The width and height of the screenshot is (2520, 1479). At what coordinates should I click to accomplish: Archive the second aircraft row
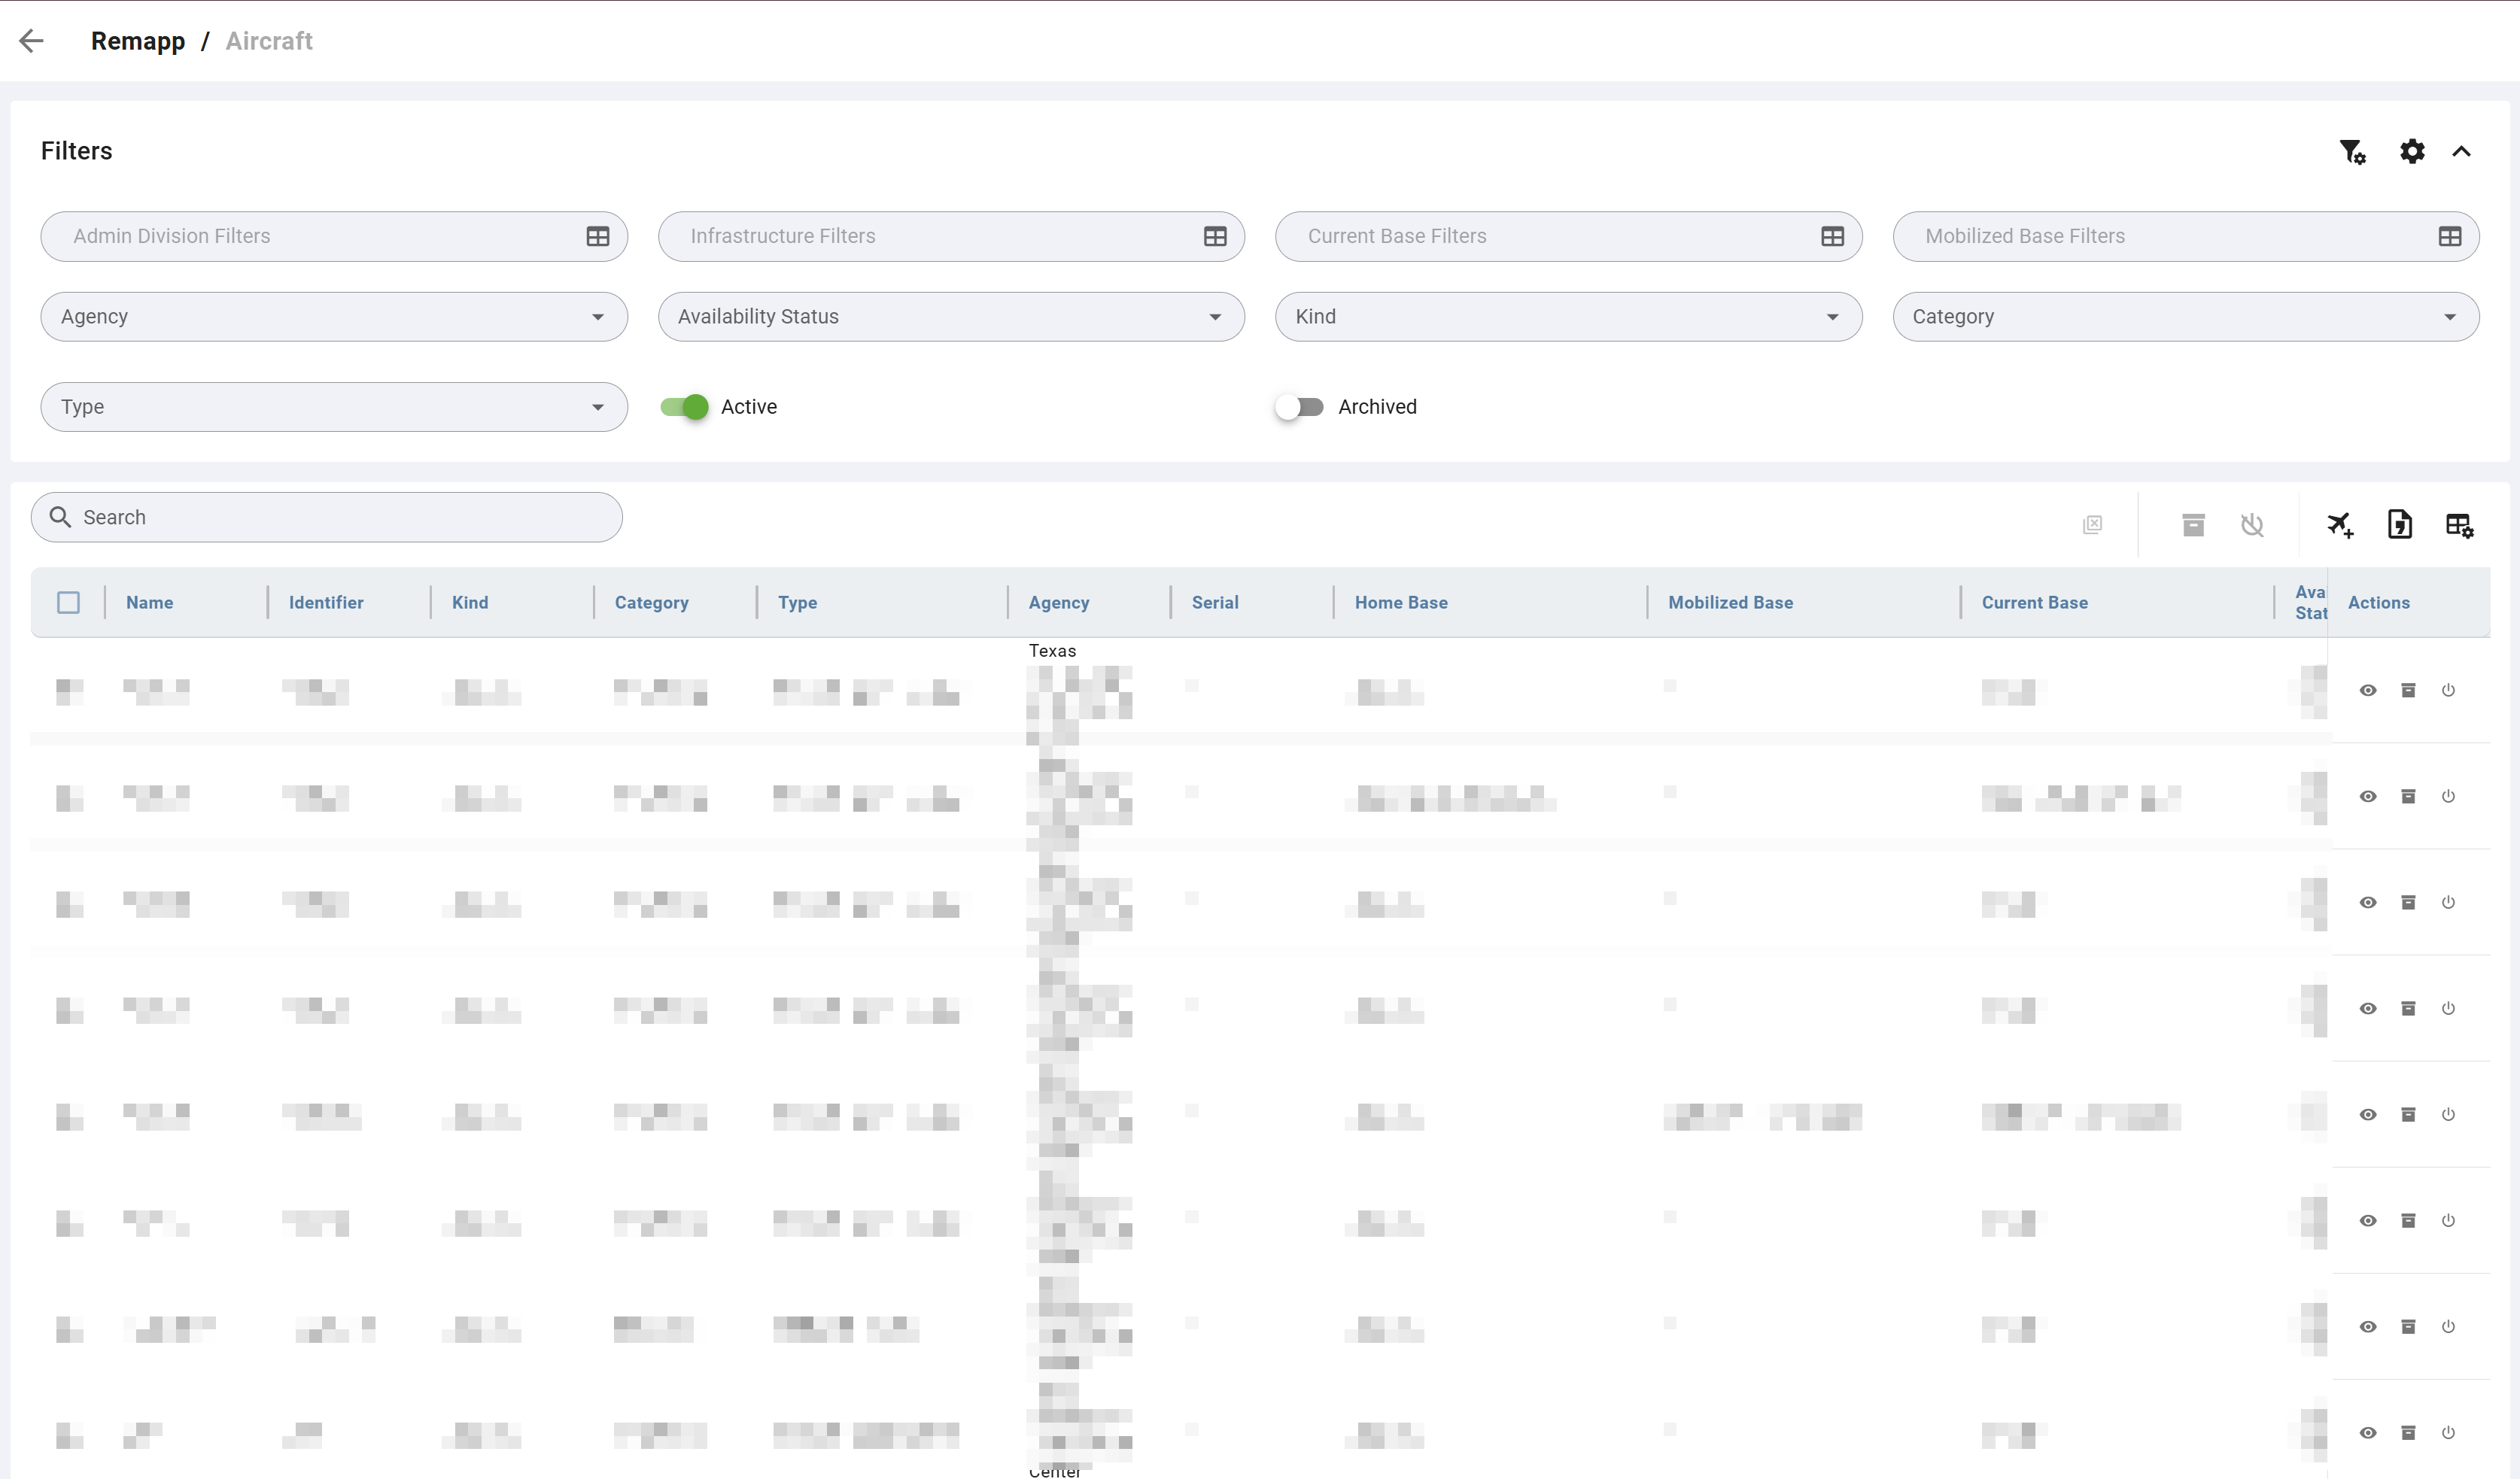2408,796
